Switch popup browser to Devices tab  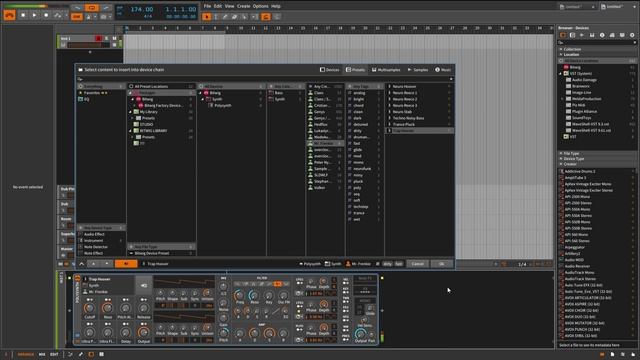pos(330,70)
